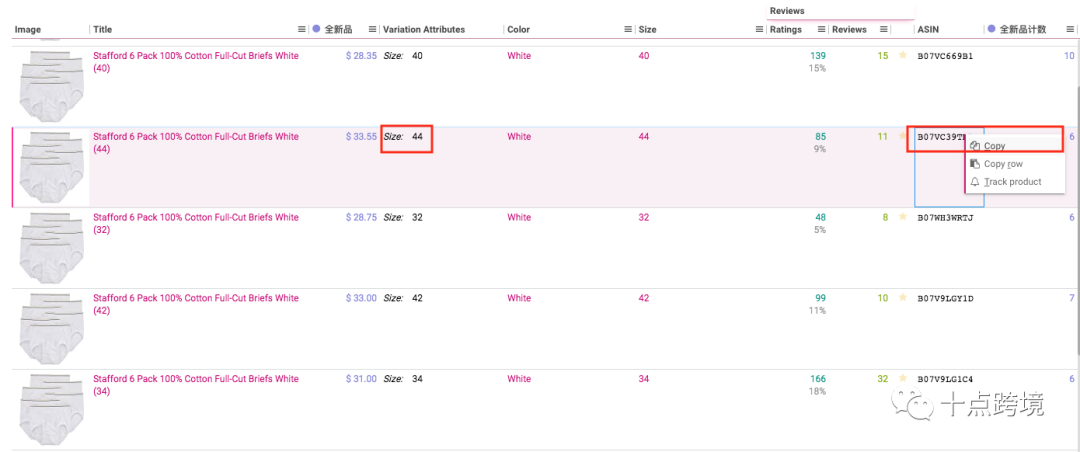Open the Stafford Briefs White (40) title link
Viewport: 1080px width, 452px height.
click(196, 62)
